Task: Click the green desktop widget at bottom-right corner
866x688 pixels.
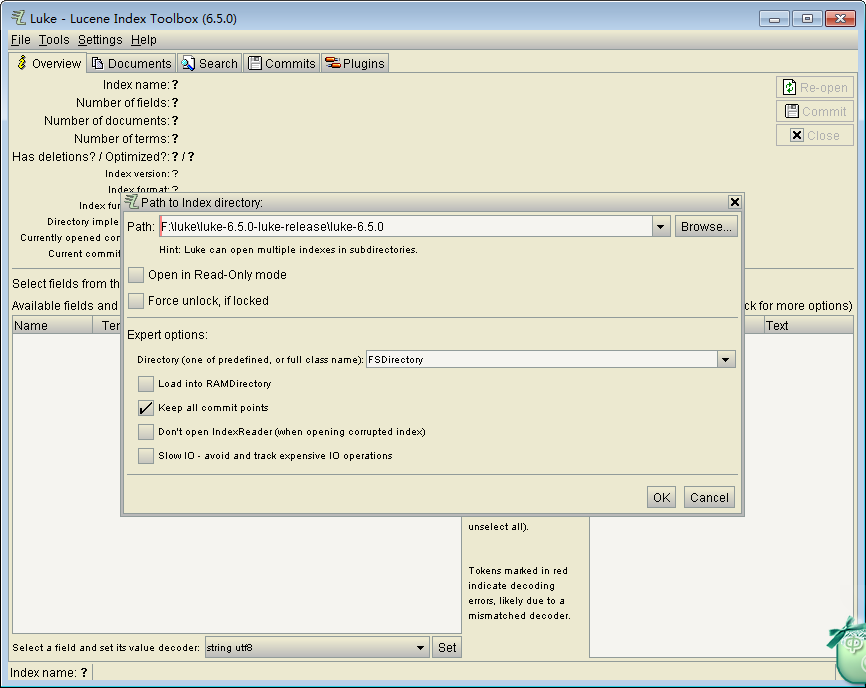Action: tap(849, 652)
